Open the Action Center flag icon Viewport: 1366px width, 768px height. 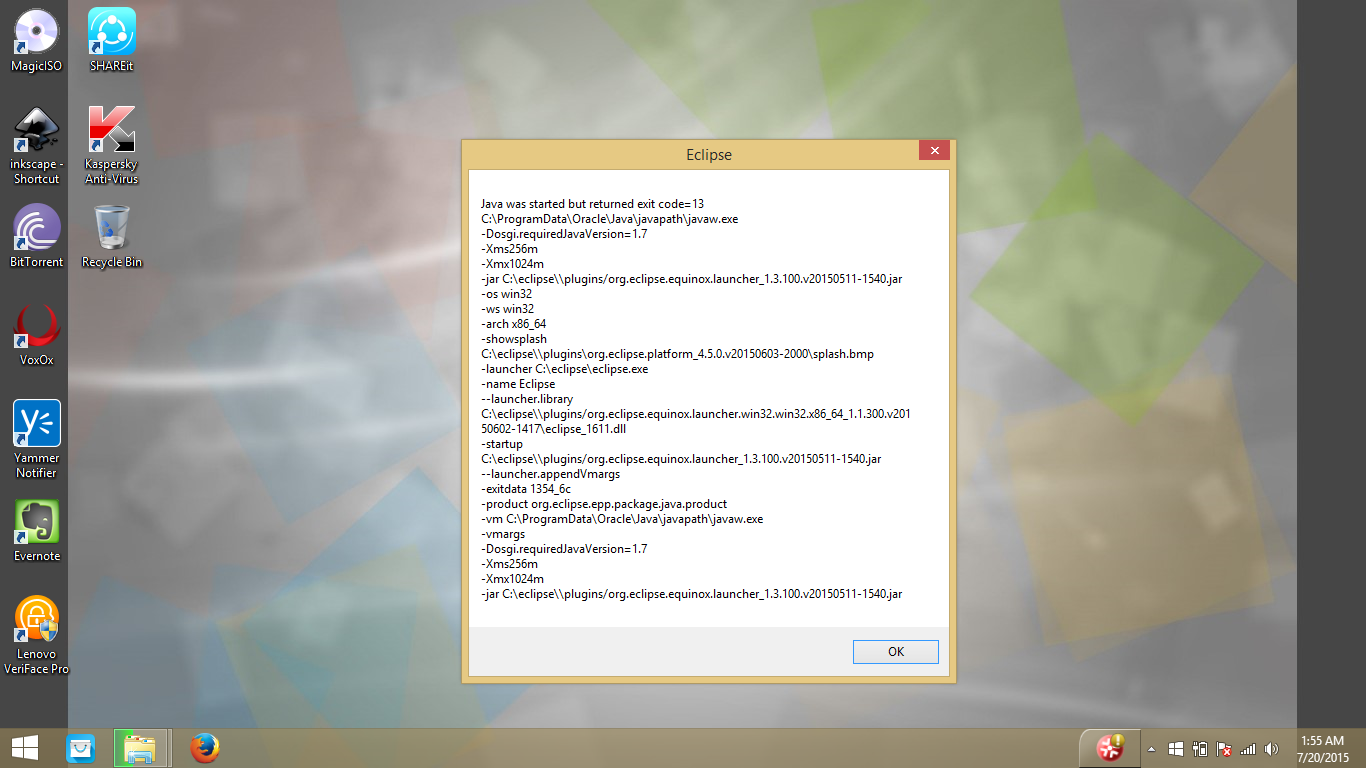point(1223,749)
